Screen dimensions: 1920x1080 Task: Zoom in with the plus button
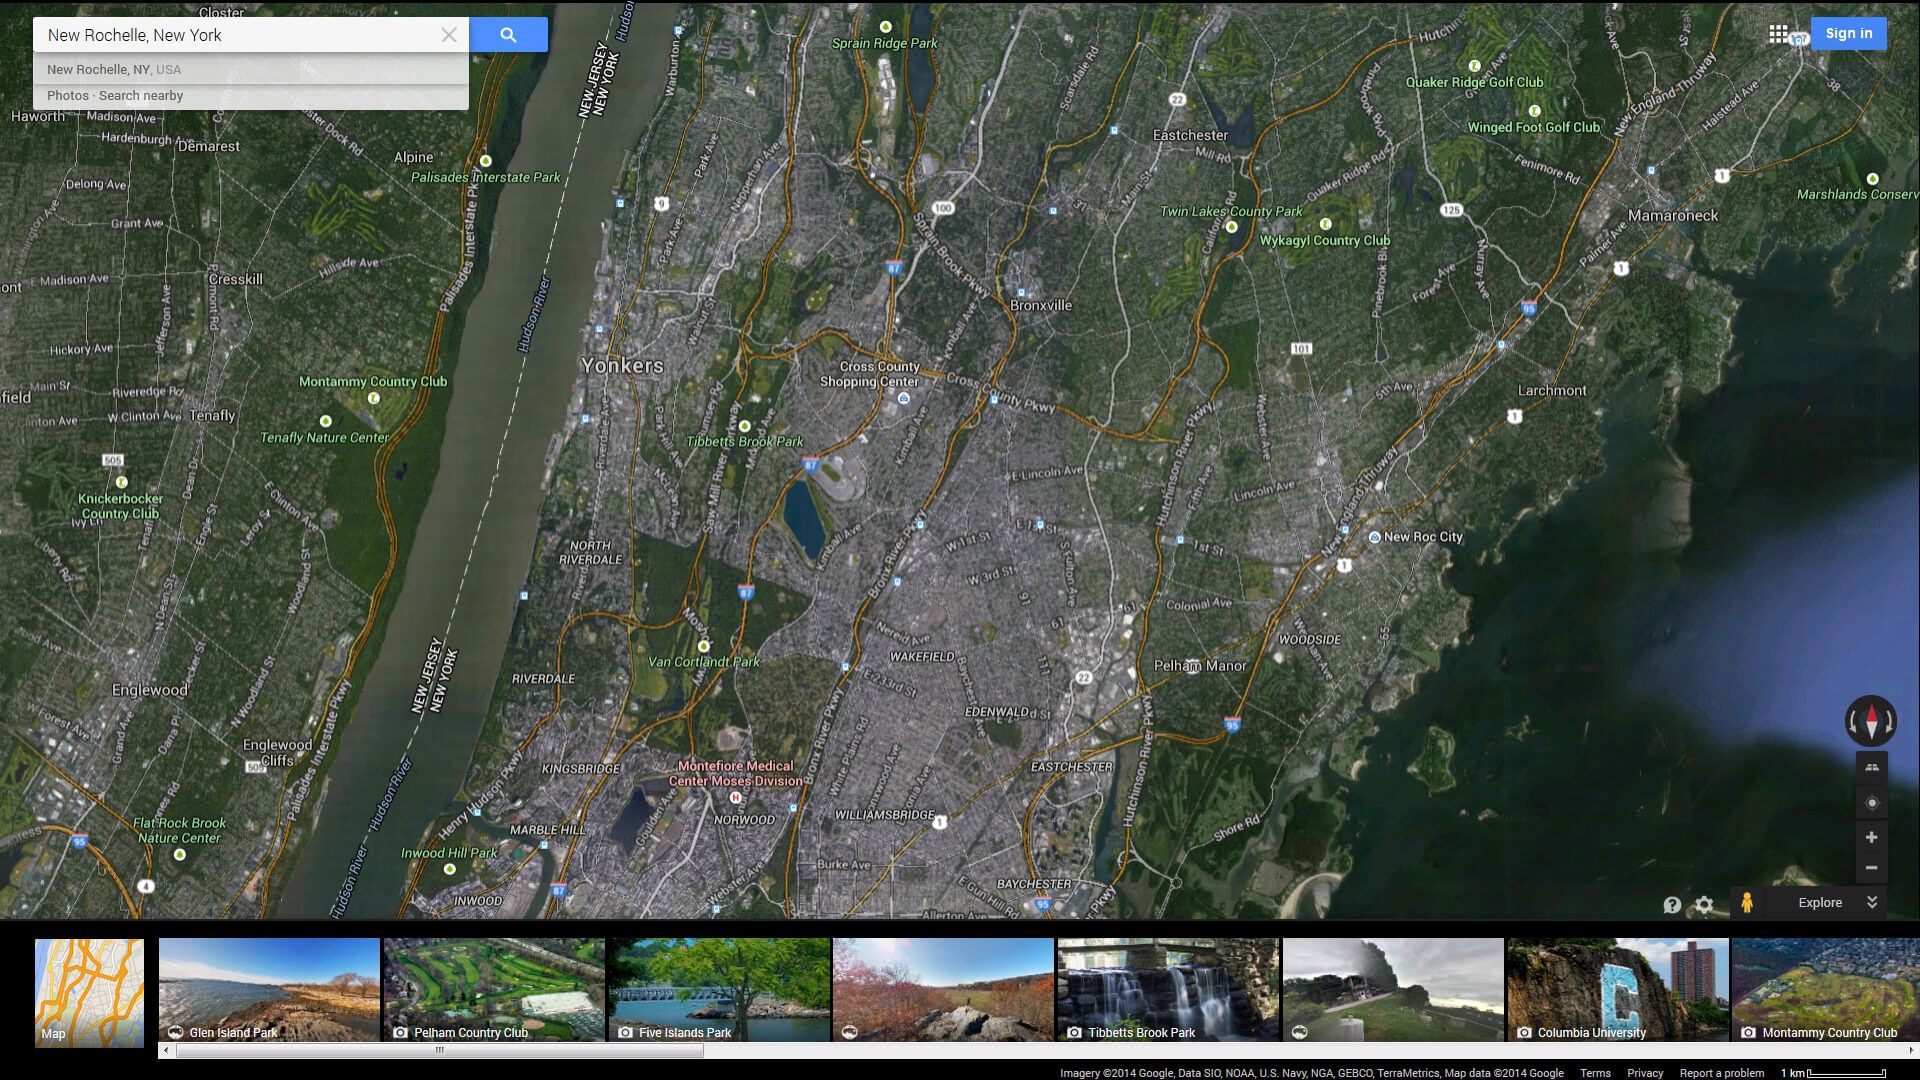pyautogui.click(x=1872, y=838)
